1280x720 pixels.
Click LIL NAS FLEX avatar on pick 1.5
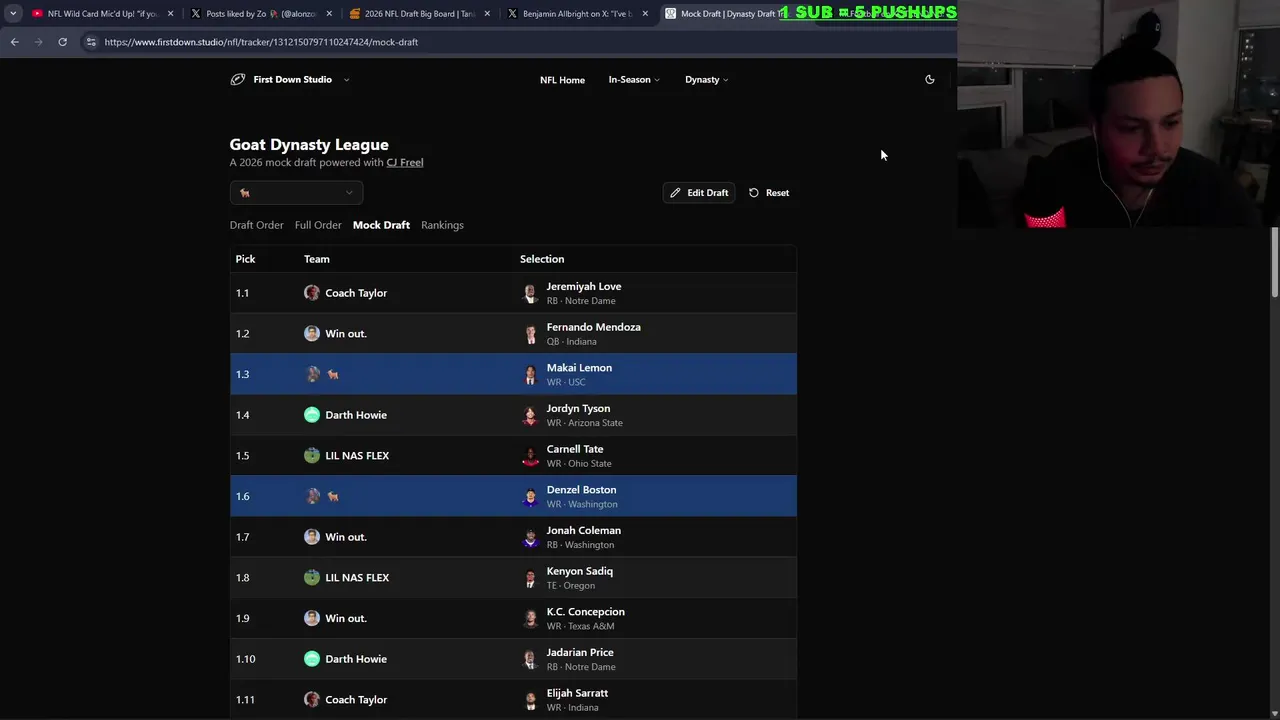pos(312,456)
